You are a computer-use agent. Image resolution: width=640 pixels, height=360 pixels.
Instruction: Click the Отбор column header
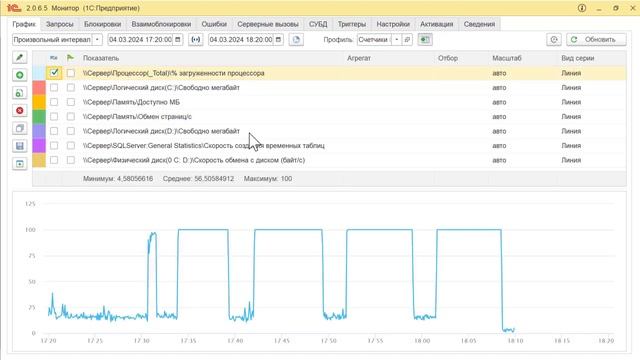pos(448,58)
